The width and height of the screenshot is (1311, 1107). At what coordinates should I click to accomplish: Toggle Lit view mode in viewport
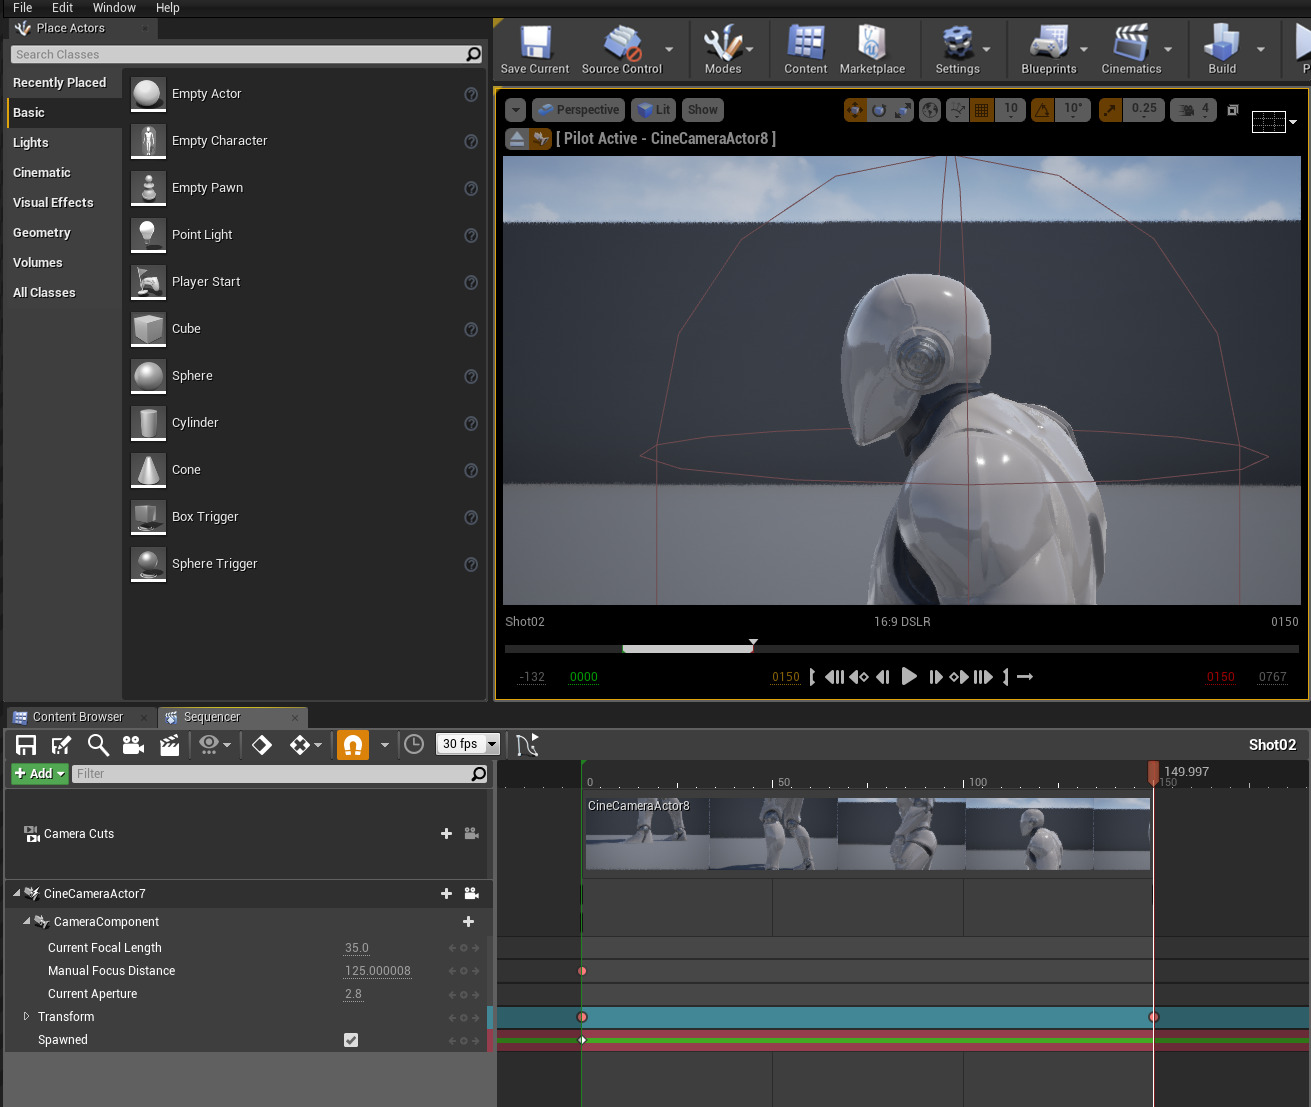point(654,110)
